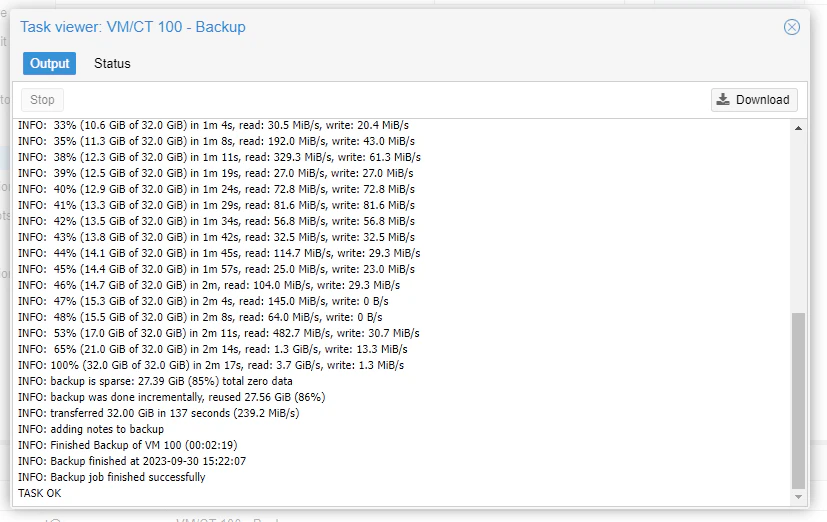The height and width of the screenshot is (522, 827).
Task: Click 'backup is sparse: 27.39 GiB' line
Action: click(155, 381)
